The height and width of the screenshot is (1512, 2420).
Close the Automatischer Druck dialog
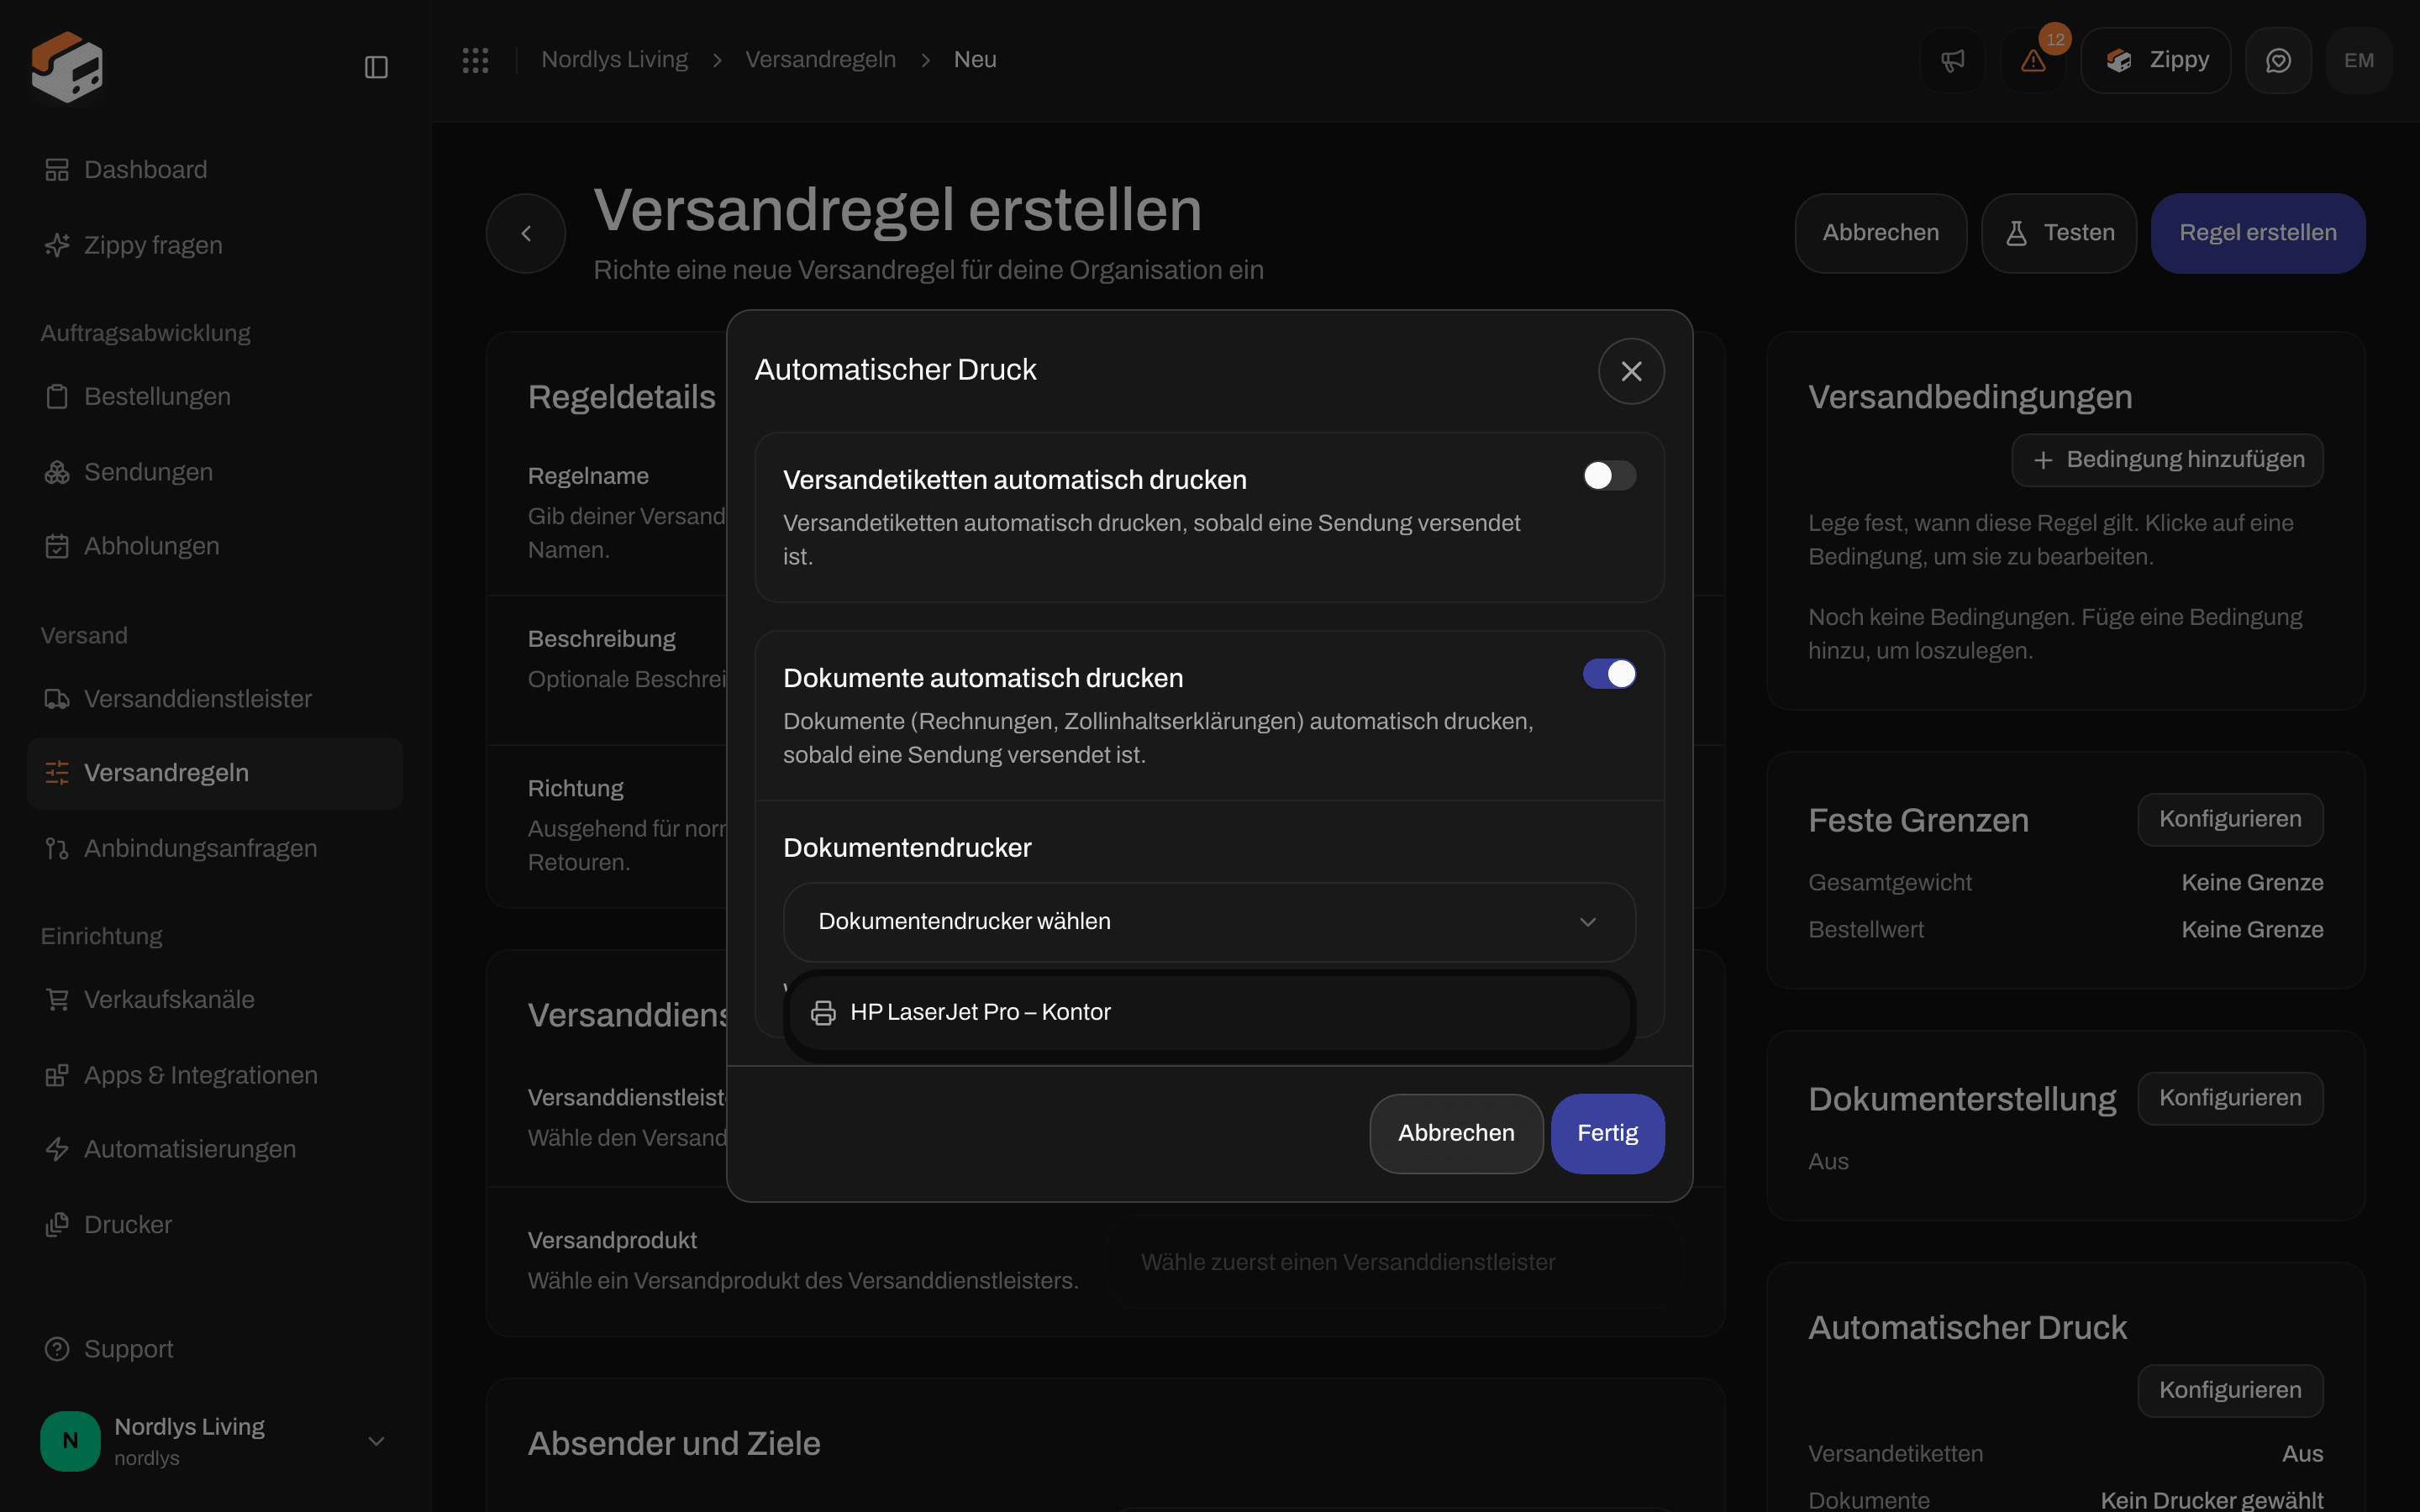(1631, 371)
